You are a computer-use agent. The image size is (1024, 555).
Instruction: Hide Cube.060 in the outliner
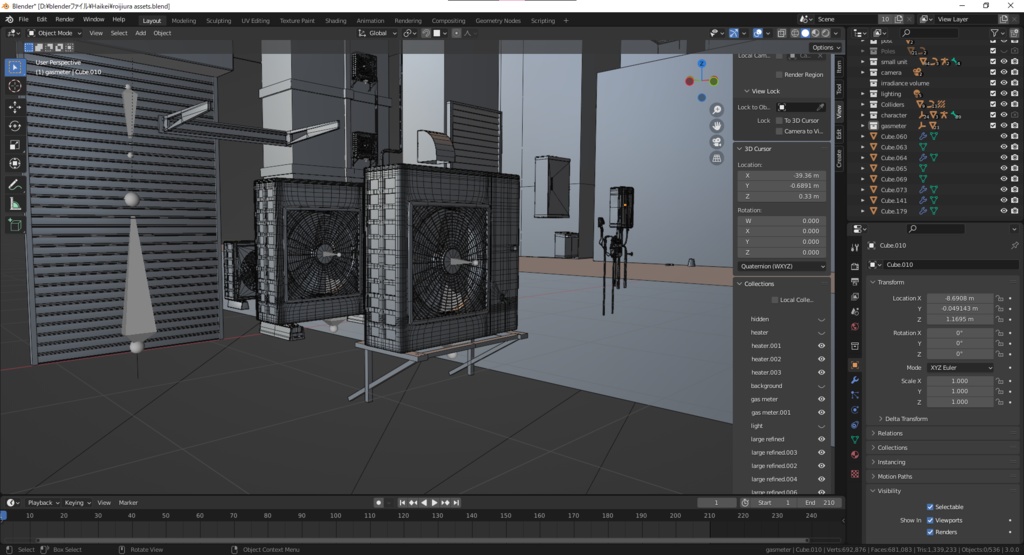click(1004, 136)
